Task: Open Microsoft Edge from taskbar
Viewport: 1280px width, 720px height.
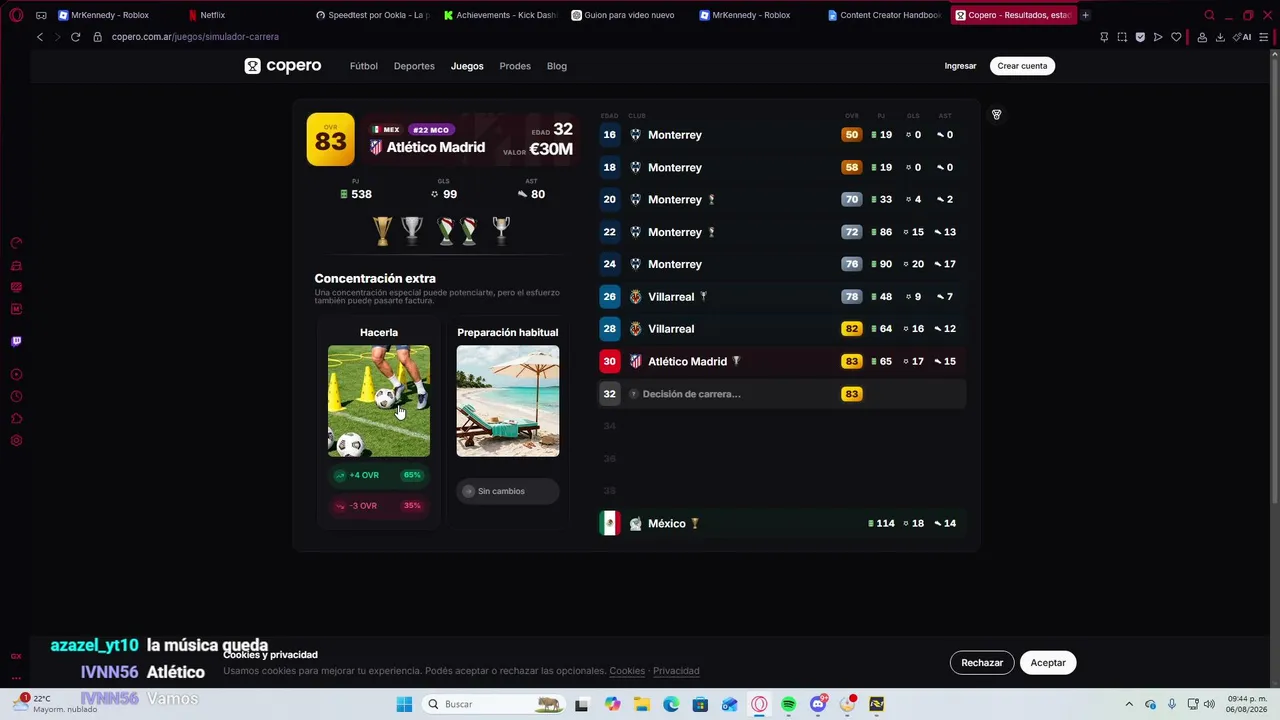Action: pyautogui.click(x=671, y=704)
